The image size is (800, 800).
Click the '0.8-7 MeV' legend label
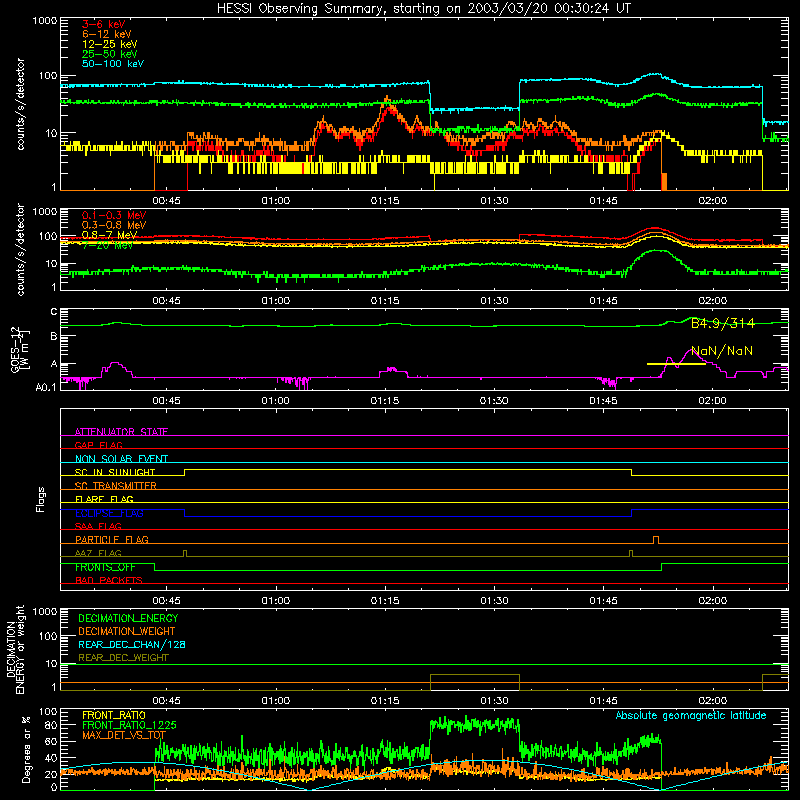pos(110,235)
